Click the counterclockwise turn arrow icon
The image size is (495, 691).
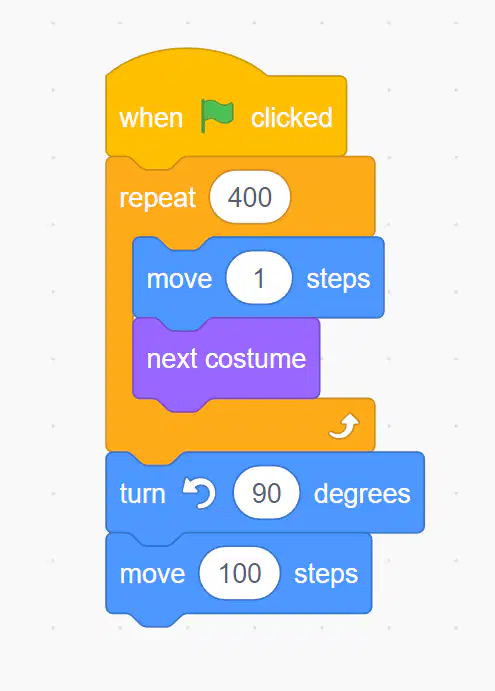click(199, 493)
